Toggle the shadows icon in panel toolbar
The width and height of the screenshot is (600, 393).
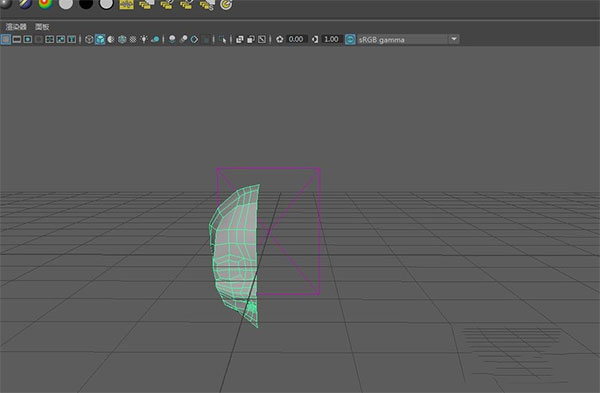pyautogui.click(x=155, y=39)
